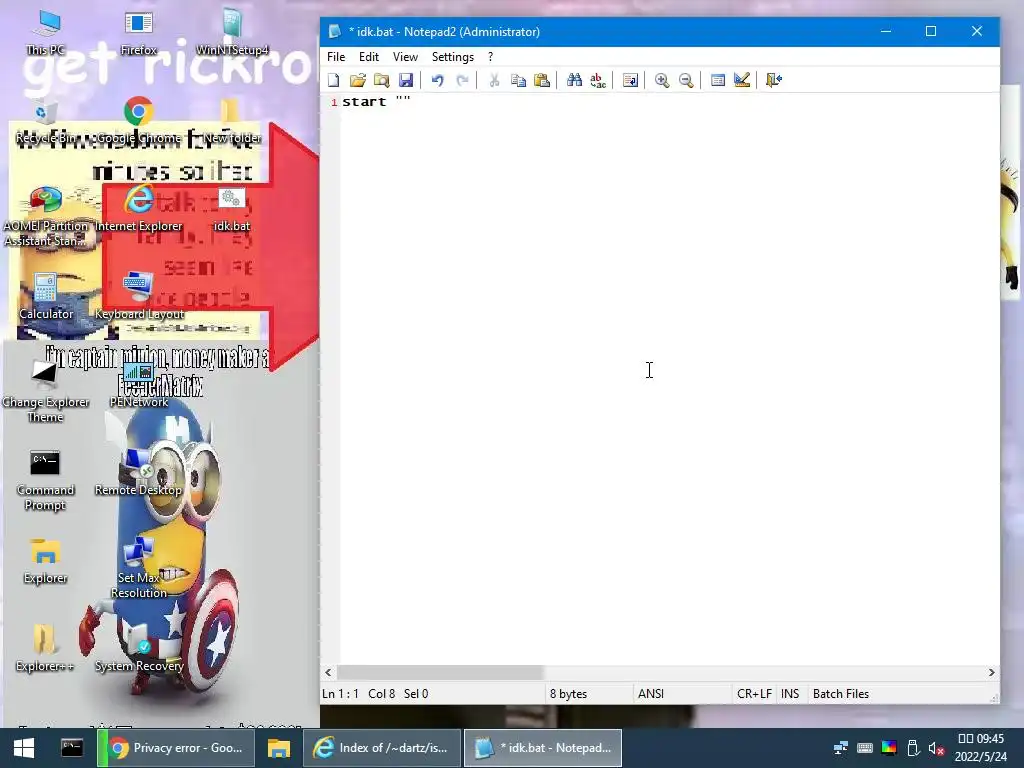Select the Command Prompt desktop icon
Viewport: 1024px width, 768px height.
(x=45, y=480)
